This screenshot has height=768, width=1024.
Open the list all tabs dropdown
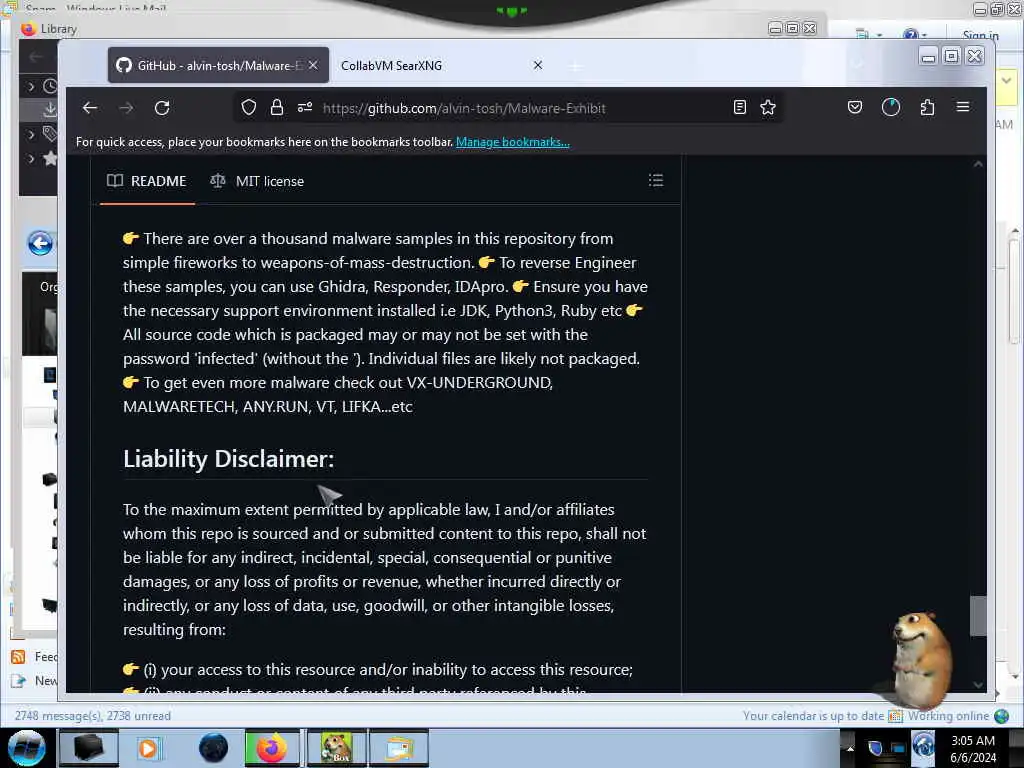pos(857,65)
